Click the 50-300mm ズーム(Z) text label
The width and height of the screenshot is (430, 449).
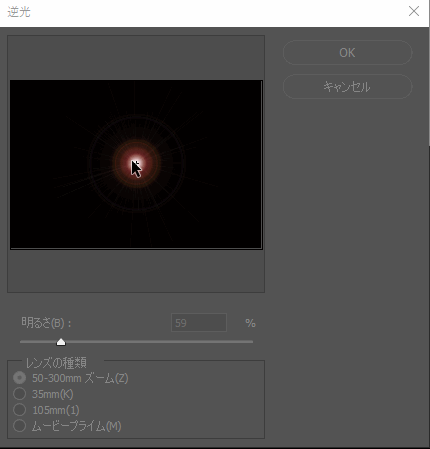(x=80, y=378)
